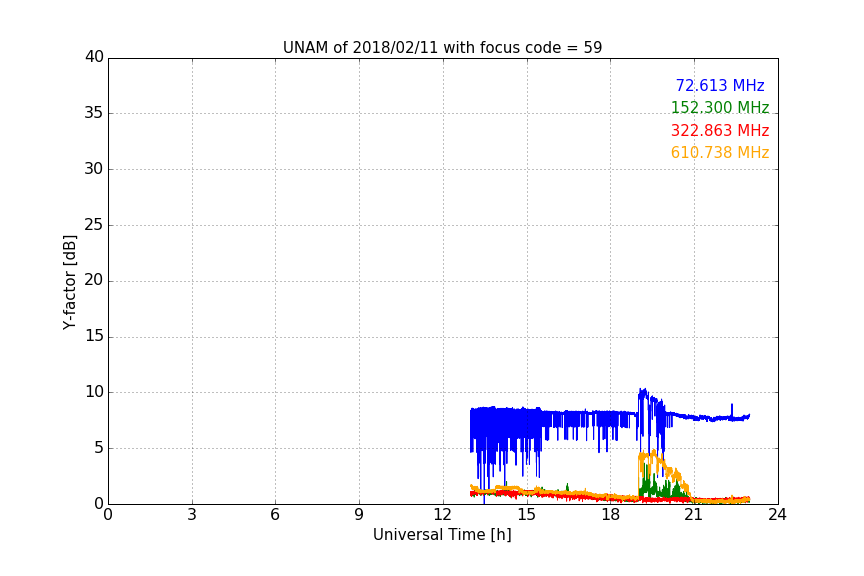Select the orange '610.738 MHz' legend label

point(720,153)
